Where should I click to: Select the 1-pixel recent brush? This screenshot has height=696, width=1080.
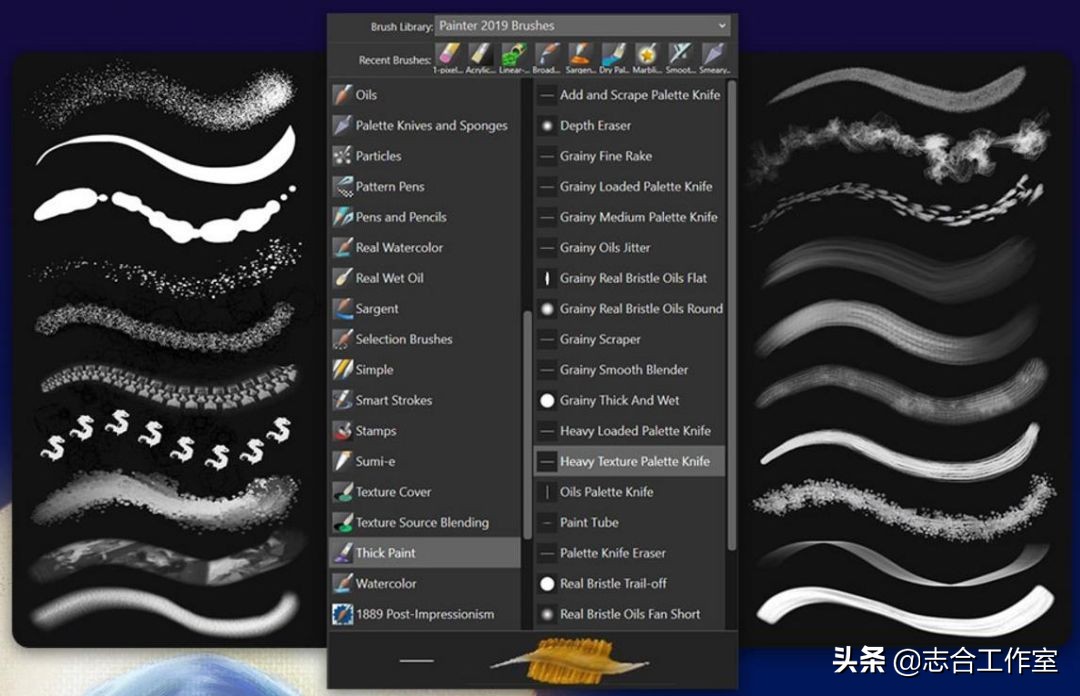[x=448, y=58]
